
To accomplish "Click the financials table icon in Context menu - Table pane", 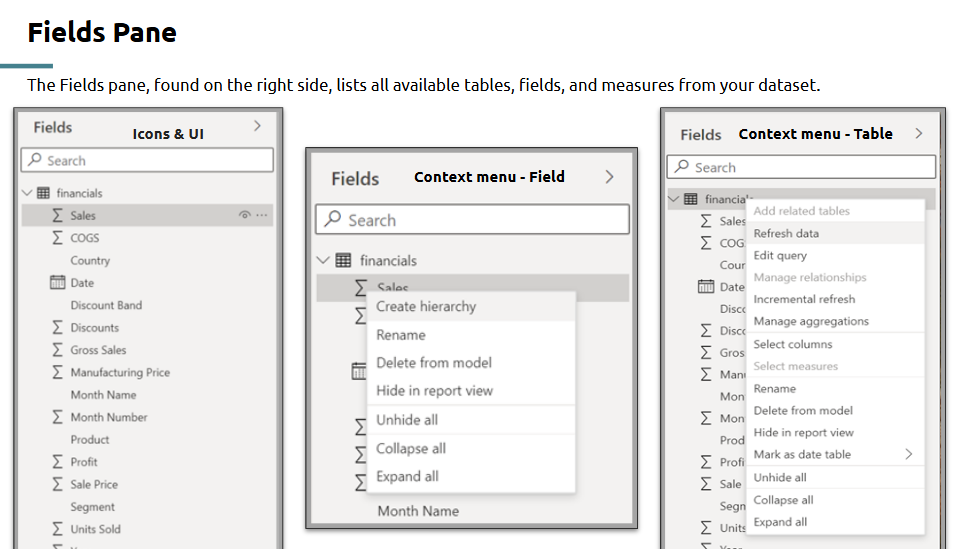I will click(x=691, y=199).
